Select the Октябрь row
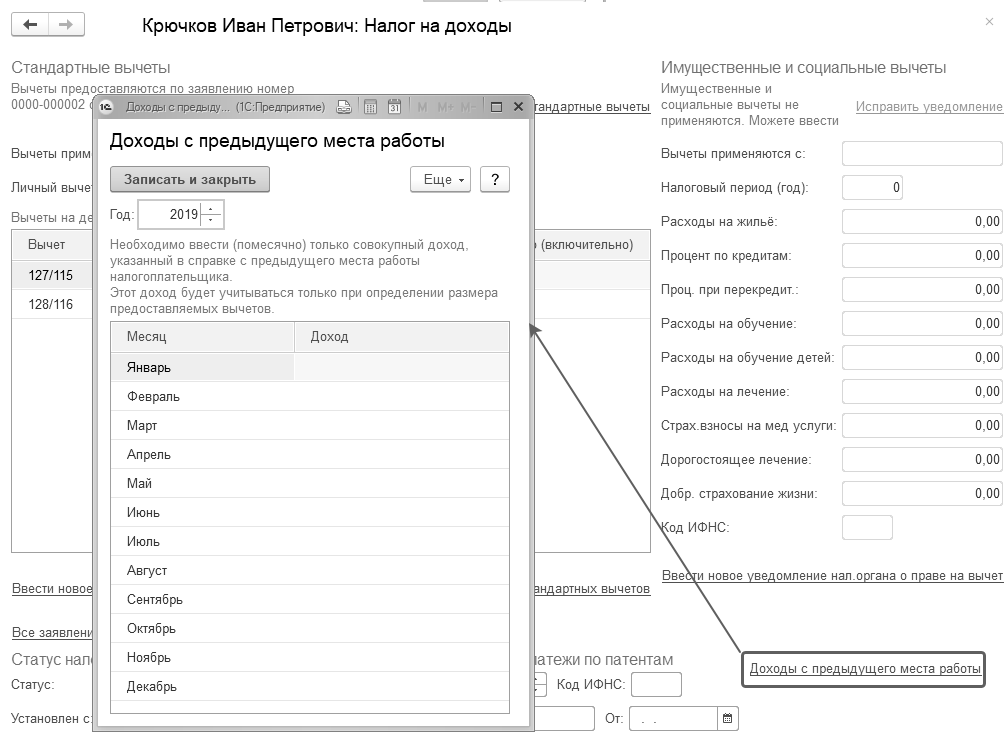Viewport: 1007px width, 736px height. pyautogui.click(x=310, y=628)
